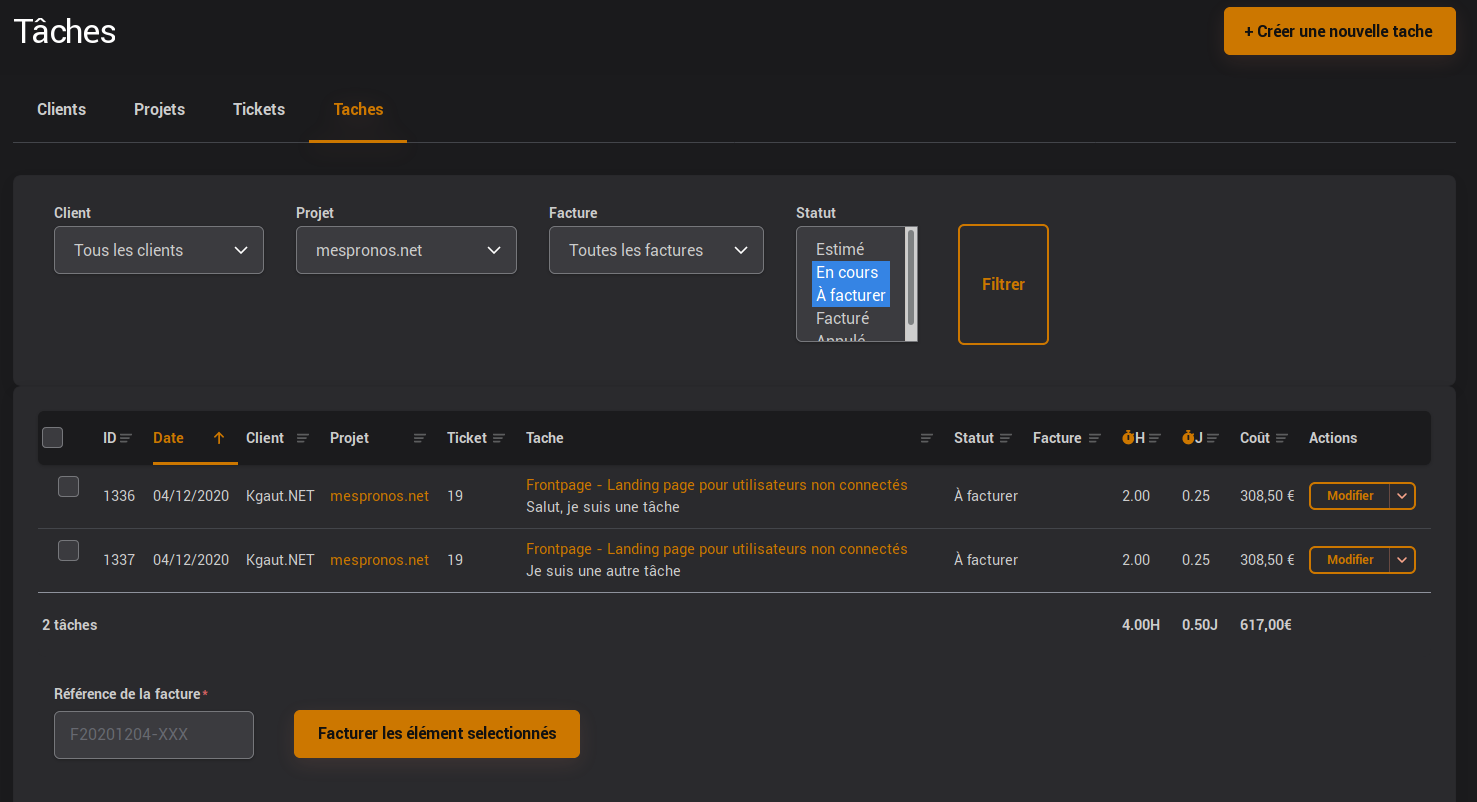Click the sort arrow in Date column

point(219,438)
